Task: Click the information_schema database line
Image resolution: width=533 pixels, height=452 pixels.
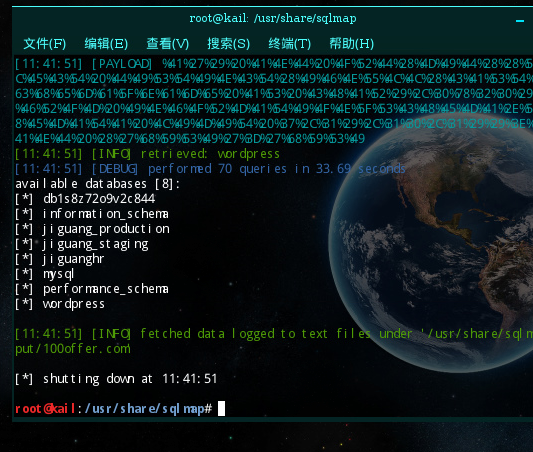Action: (x=92, y=214)
